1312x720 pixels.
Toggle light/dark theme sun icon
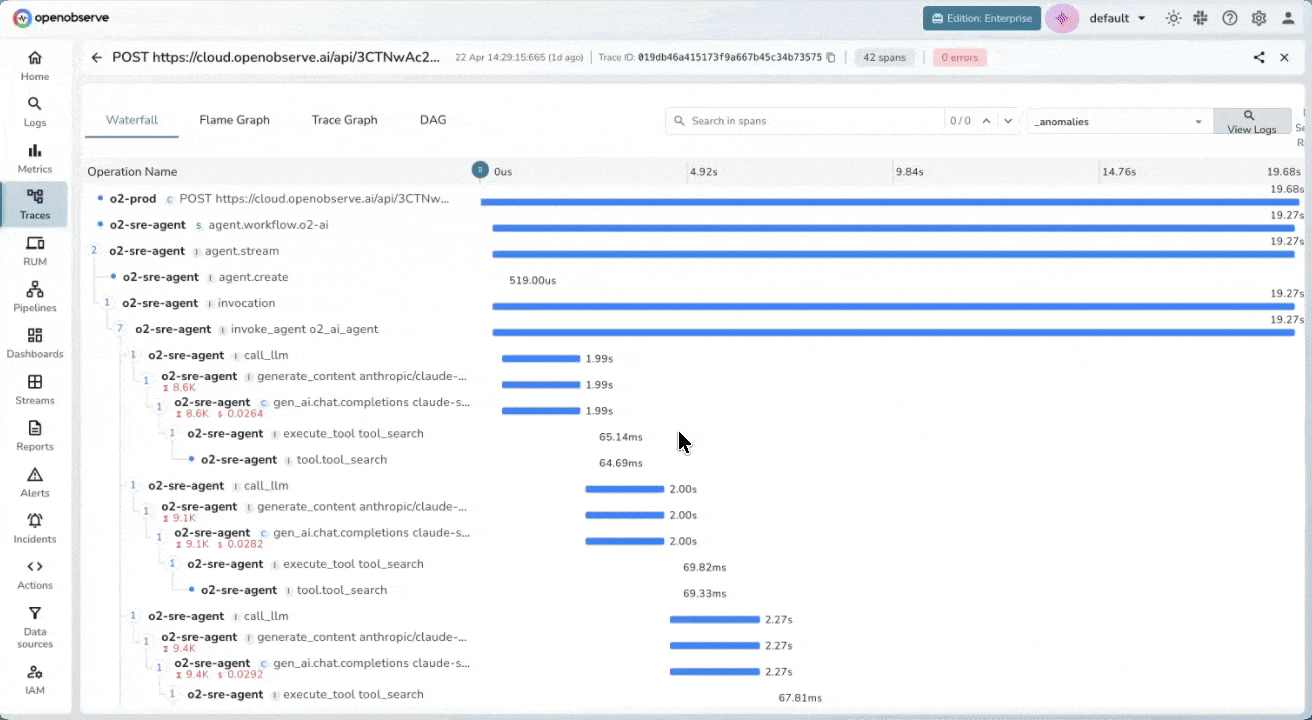coord(1173,18)
